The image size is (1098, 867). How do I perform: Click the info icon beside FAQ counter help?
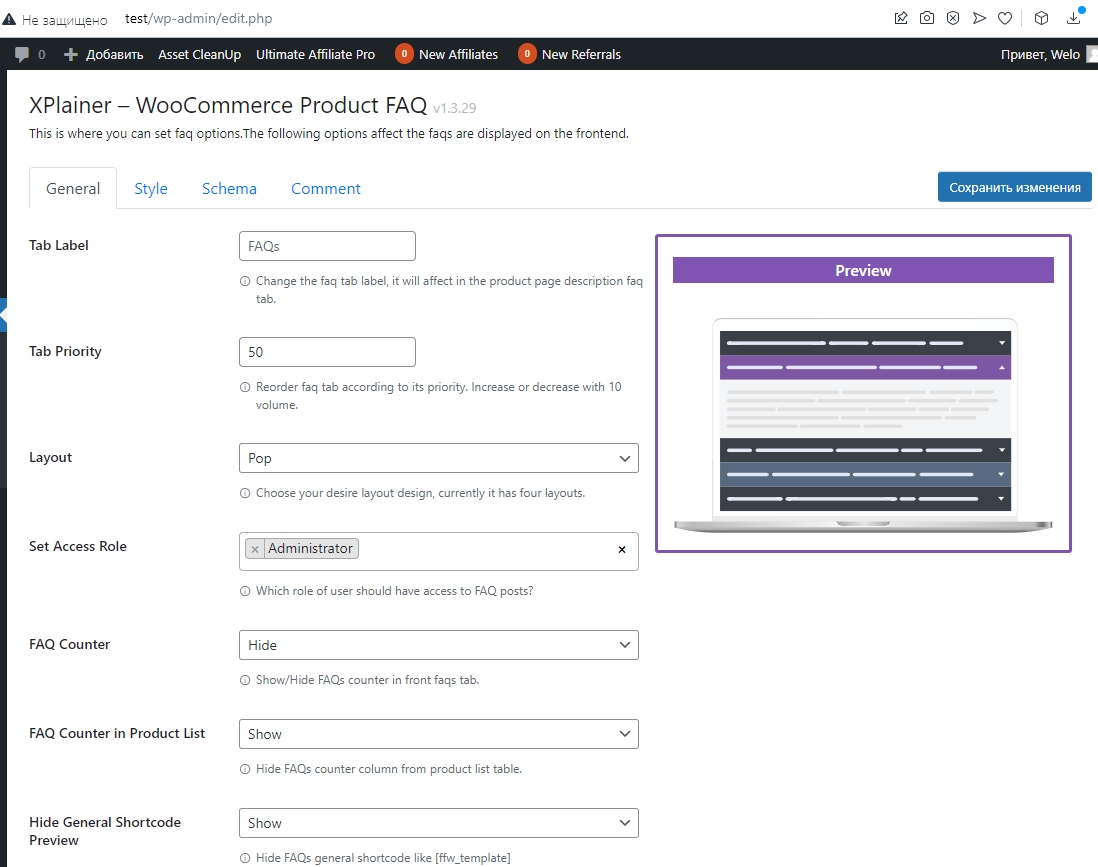tap(245, 680)
